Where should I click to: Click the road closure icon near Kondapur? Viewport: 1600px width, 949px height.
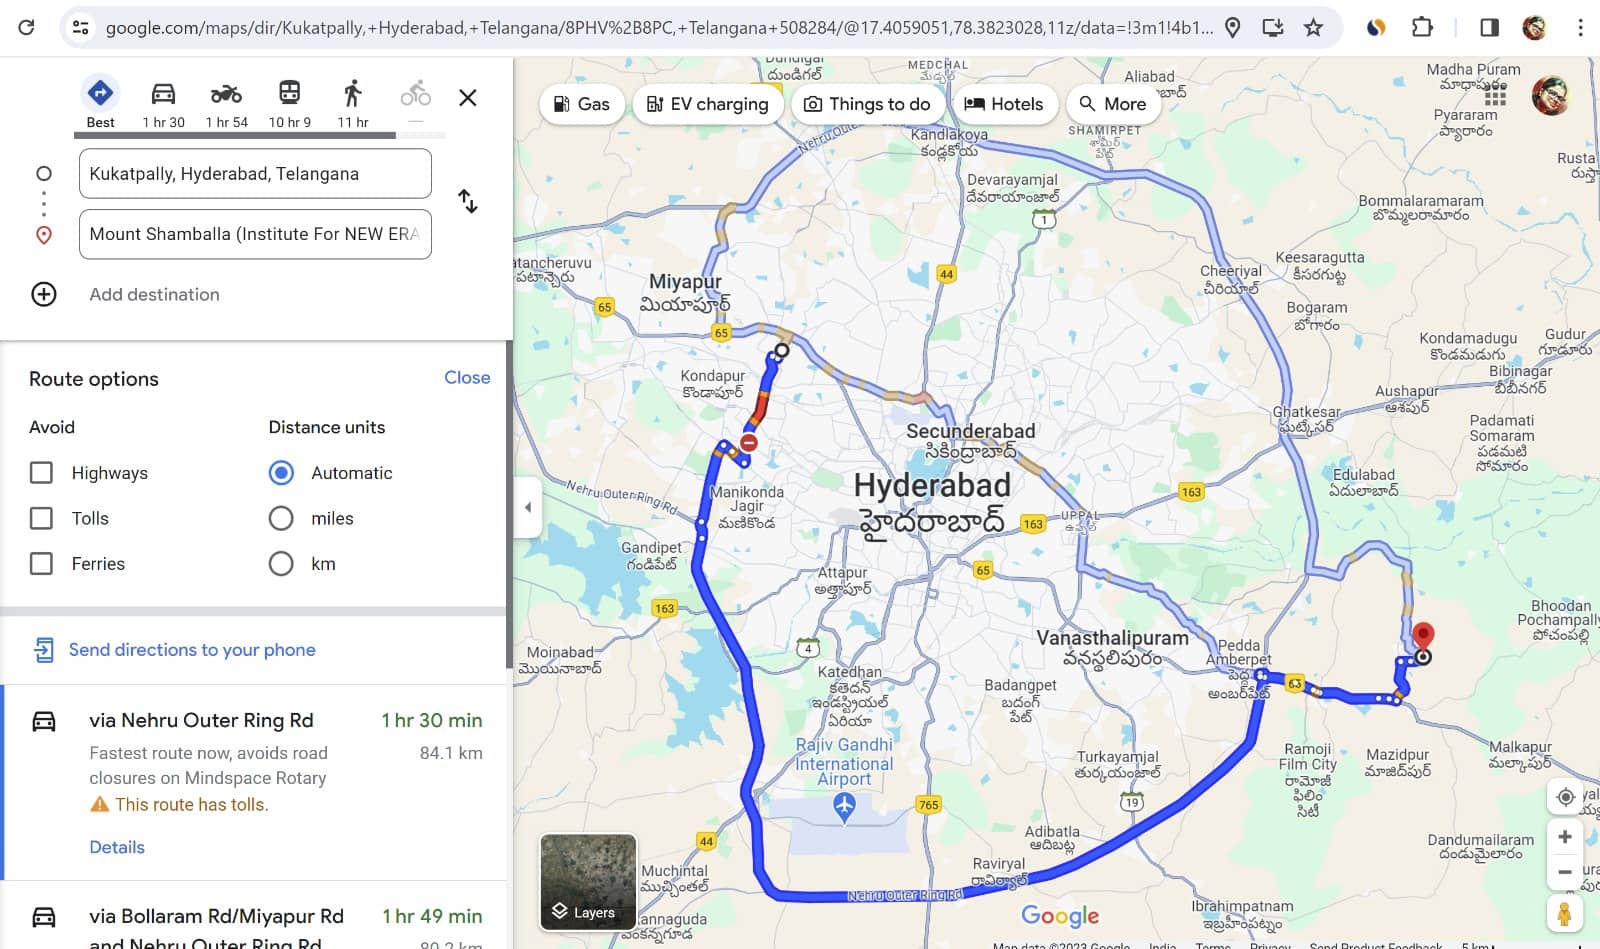tap(749, 443)
